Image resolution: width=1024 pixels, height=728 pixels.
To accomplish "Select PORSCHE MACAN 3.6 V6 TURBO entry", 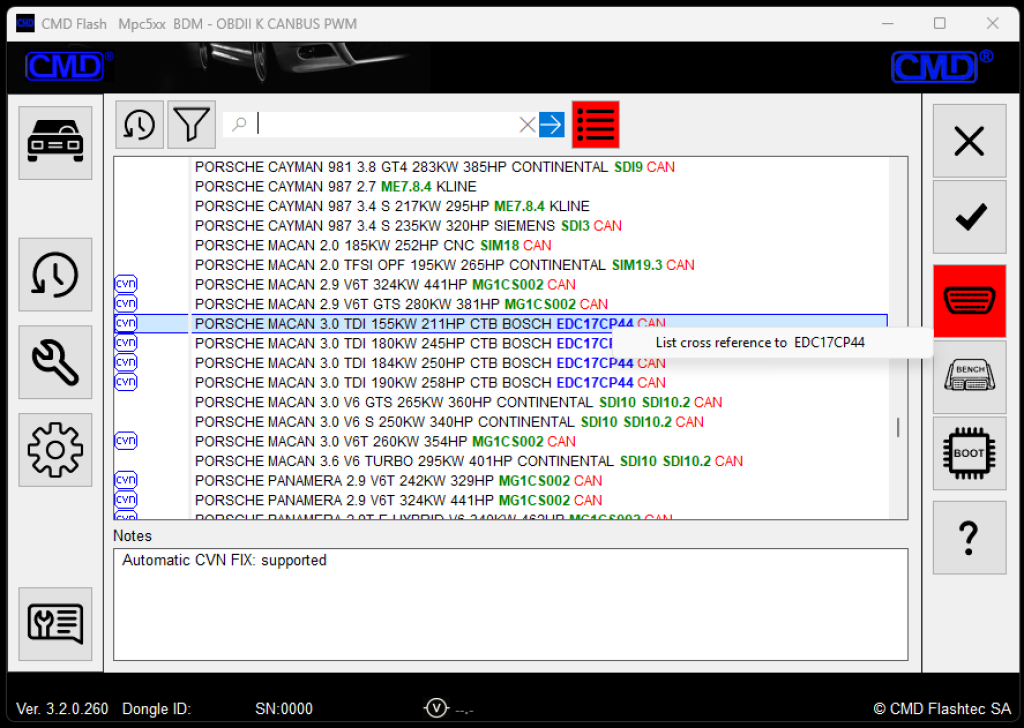I will pos(468,461).
